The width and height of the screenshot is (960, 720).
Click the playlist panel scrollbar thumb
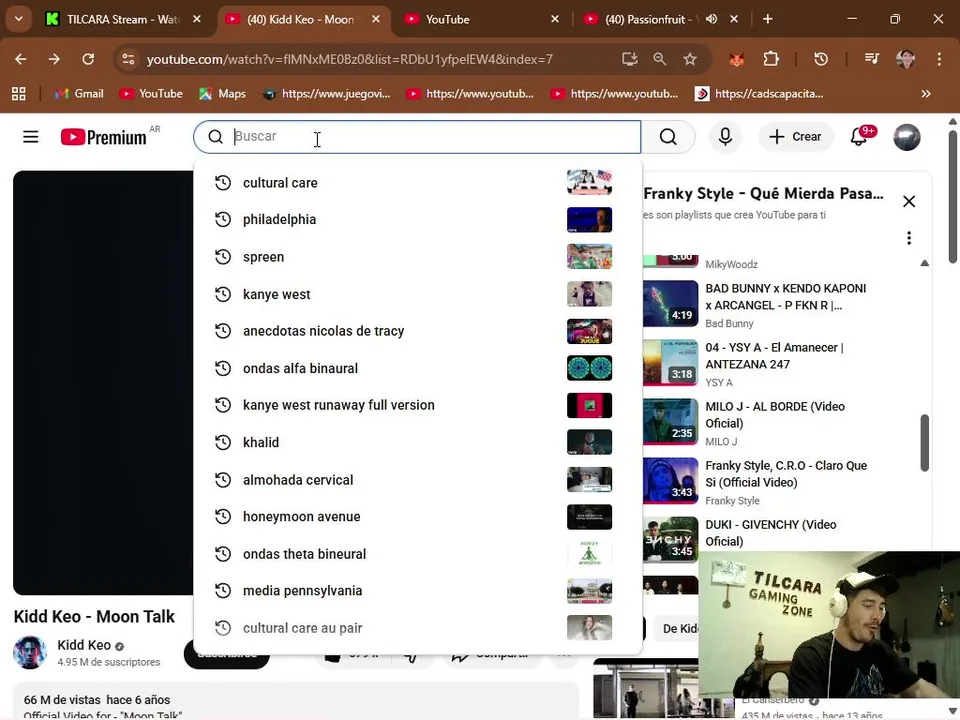click(924, 443)
